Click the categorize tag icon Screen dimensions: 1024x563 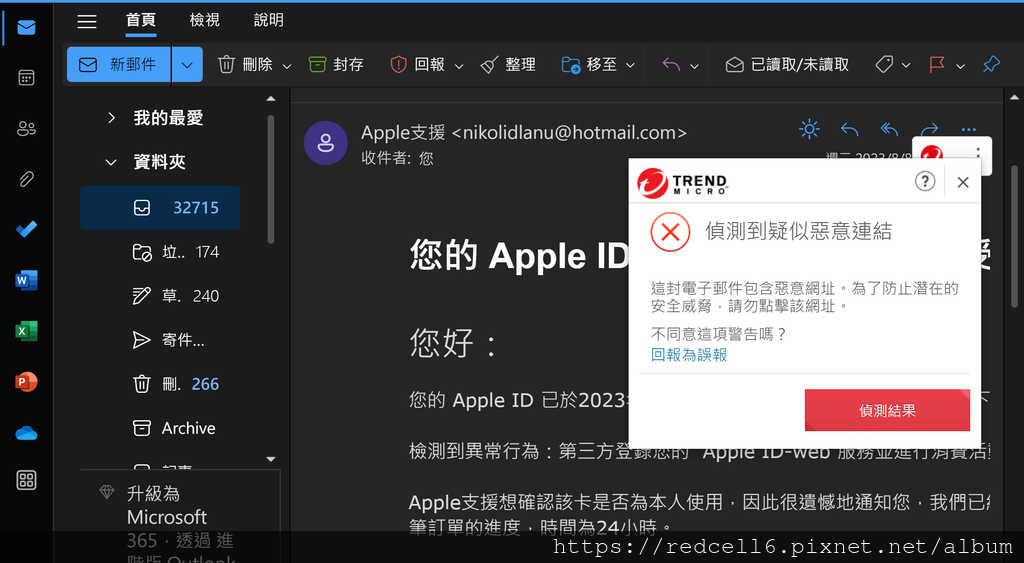[884, 65]
